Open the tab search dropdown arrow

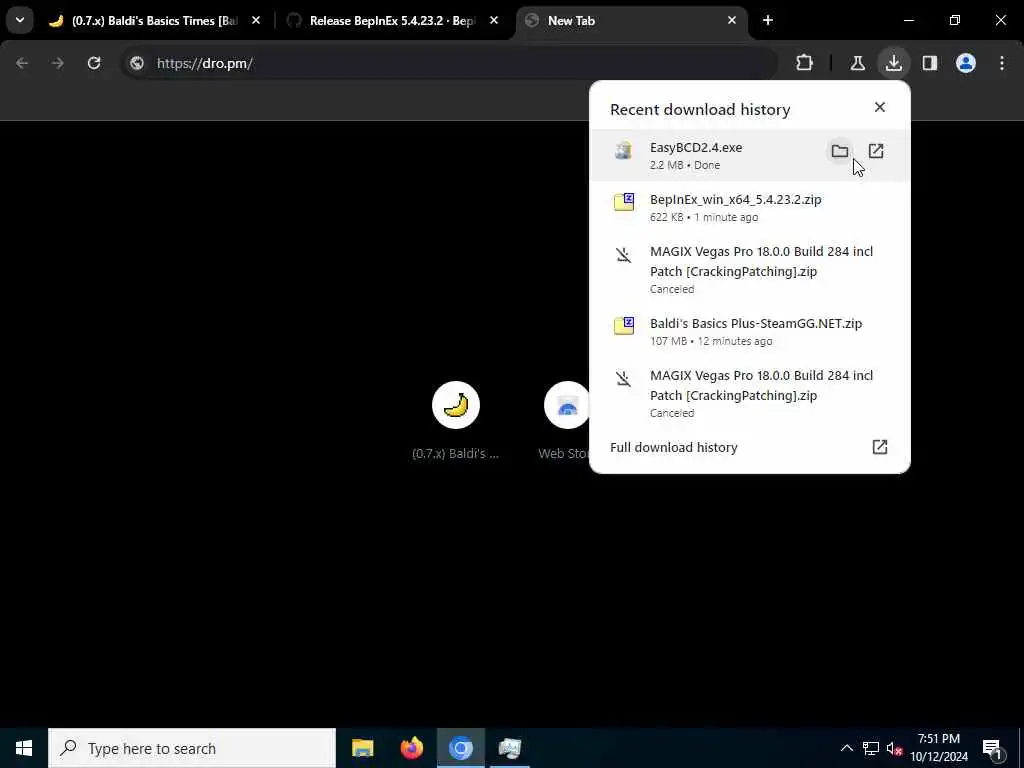click(20, 20)
